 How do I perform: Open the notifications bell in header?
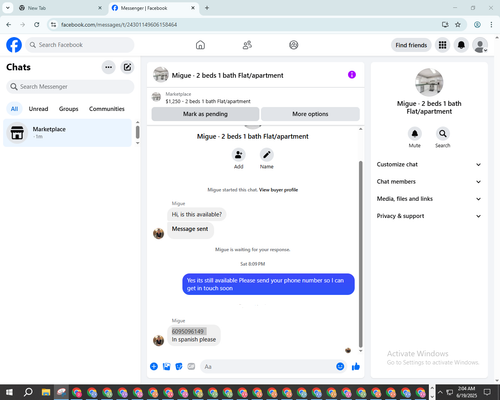pyautogui.click(x=461, y=45)
